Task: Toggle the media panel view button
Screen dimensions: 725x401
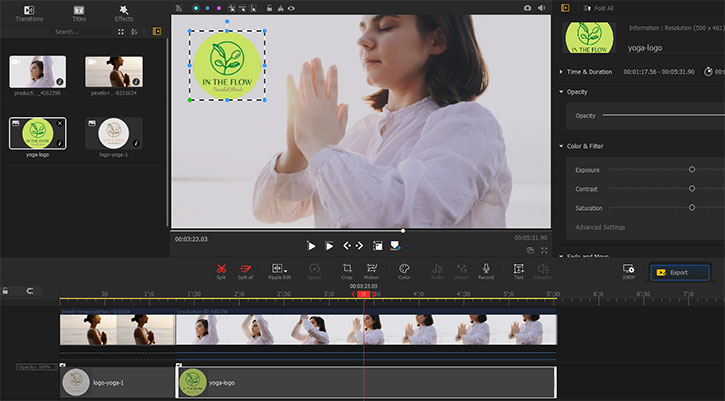Action: [156, 32]
